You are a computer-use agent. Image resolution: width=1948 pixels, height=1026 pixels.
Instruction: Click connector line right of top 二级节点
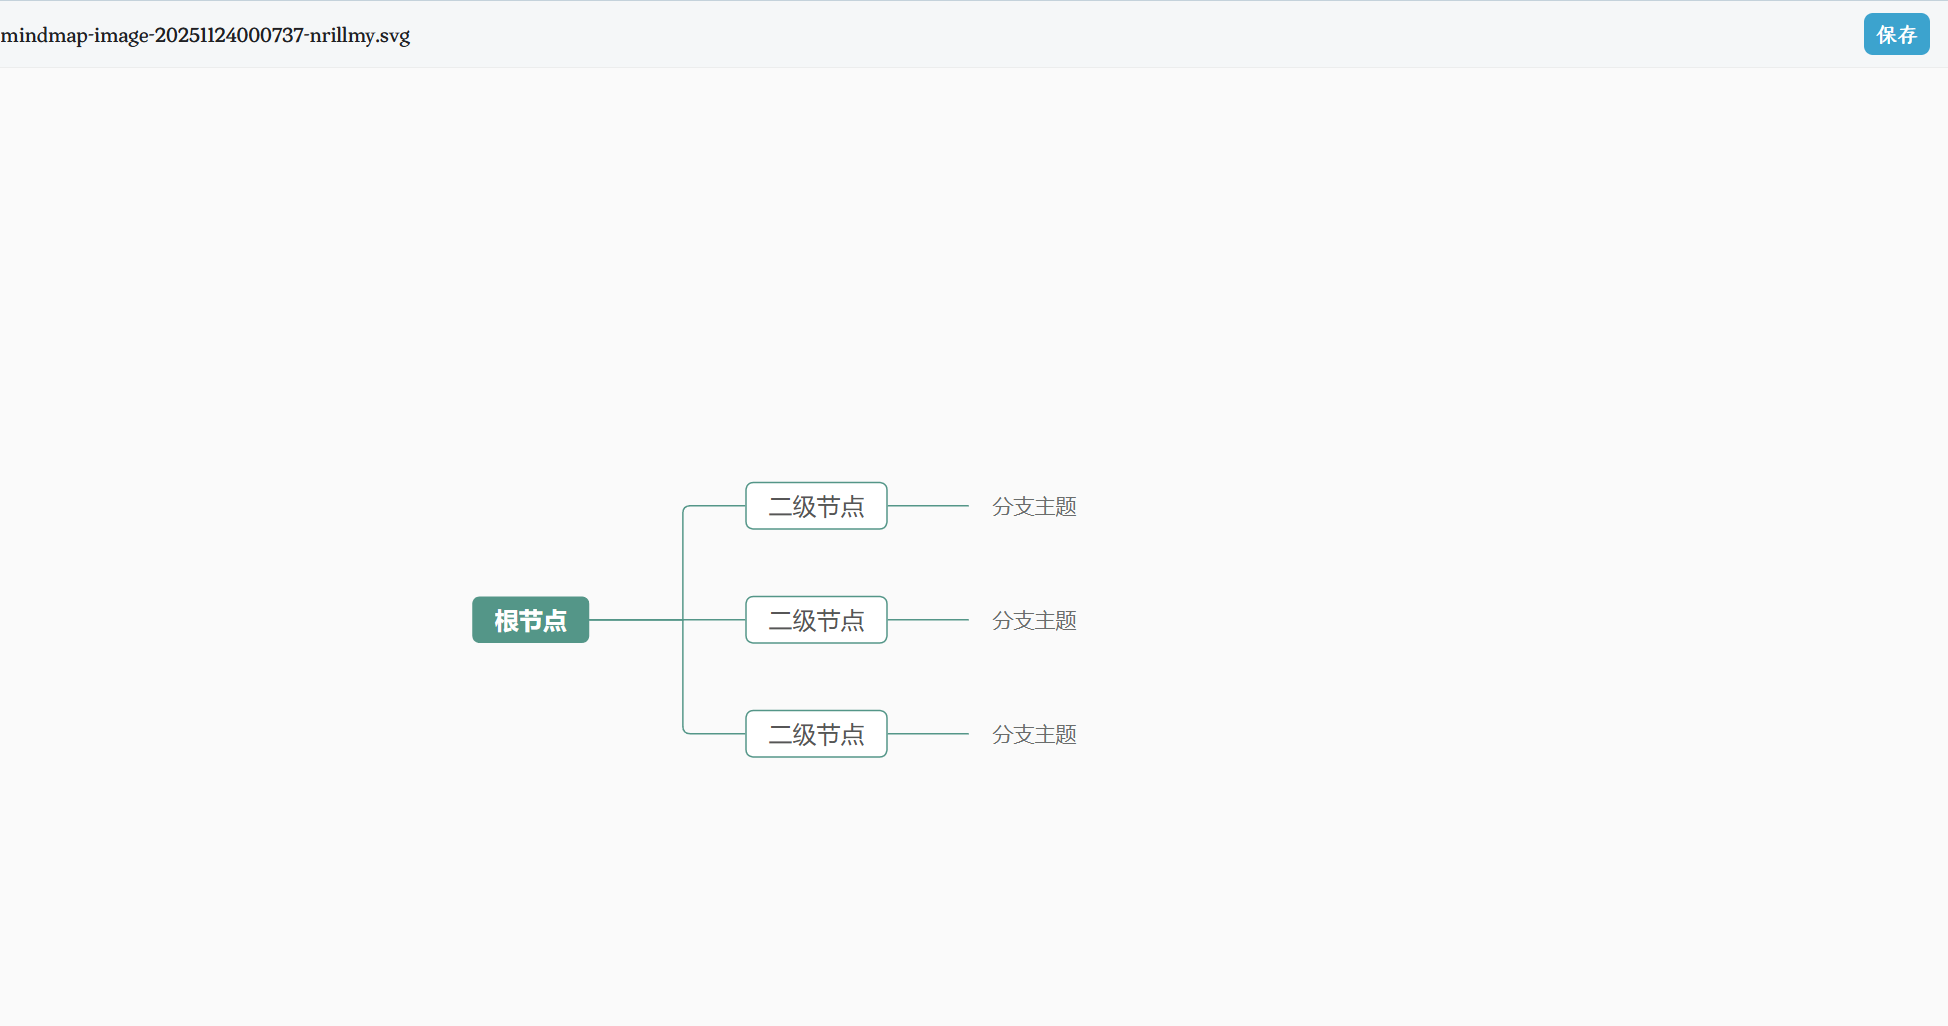tap(928, 506)
